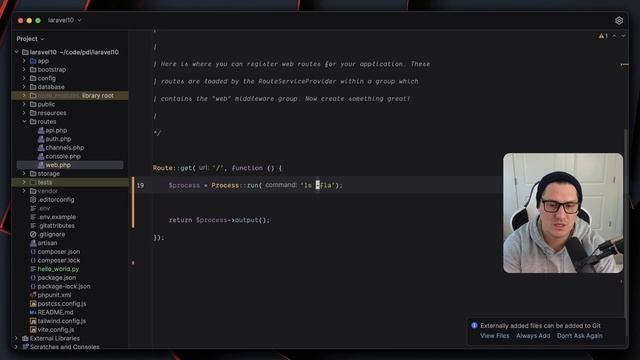640x360 pixels.
Task: Select the channels.php file icon
Action: coord(41,148)
